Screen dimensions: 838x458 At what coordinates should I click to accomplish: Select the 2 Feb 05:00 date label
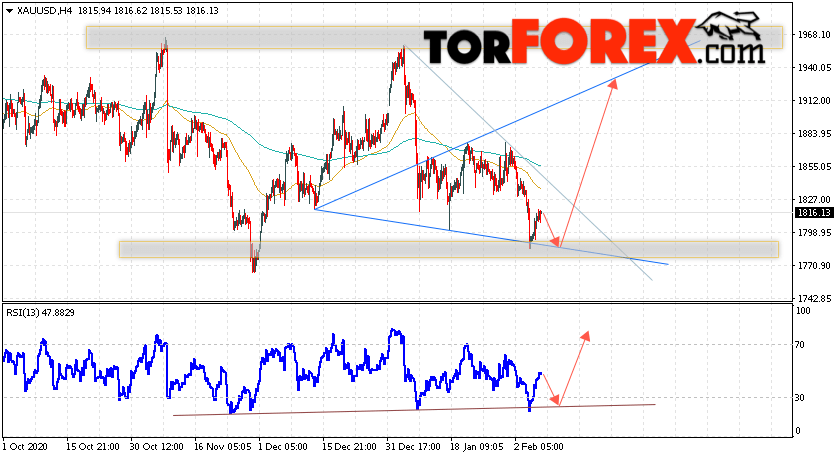[x=538, y=447]
